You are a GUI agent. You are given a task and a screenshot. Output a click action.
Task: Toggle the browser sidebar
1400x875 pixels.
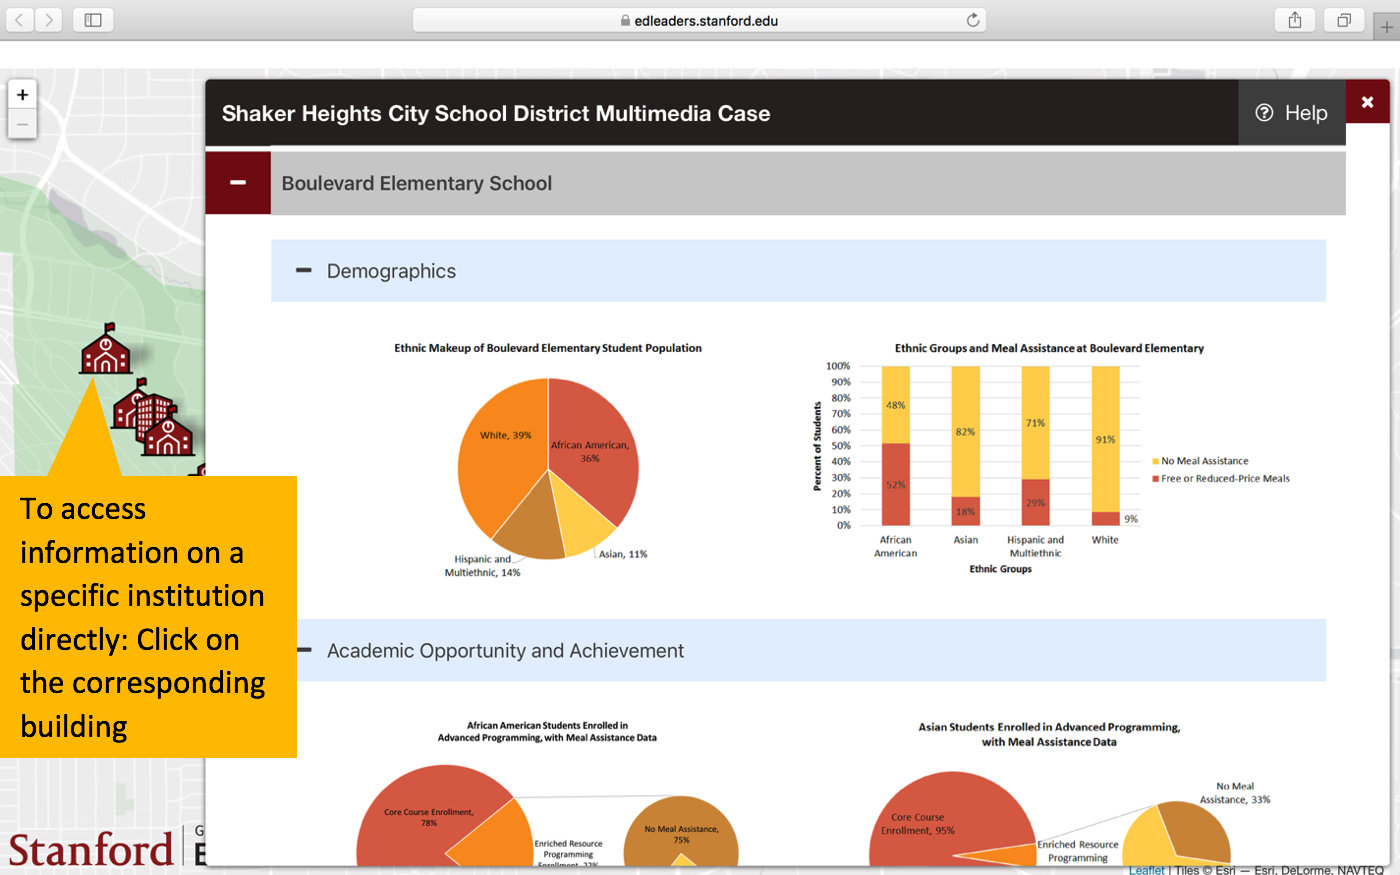pyautogui.click(x=93, y=20)
